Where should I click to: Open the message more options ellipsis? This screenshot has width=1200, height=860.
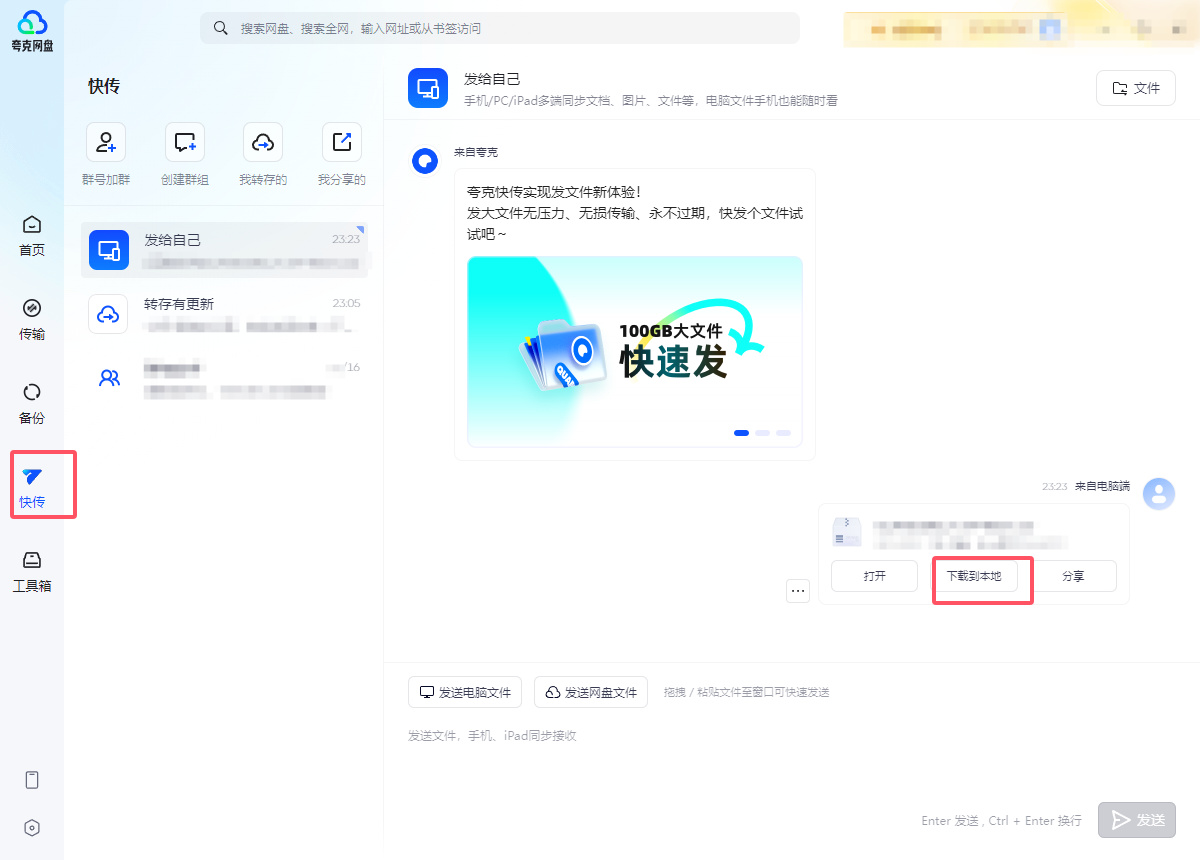798,591
